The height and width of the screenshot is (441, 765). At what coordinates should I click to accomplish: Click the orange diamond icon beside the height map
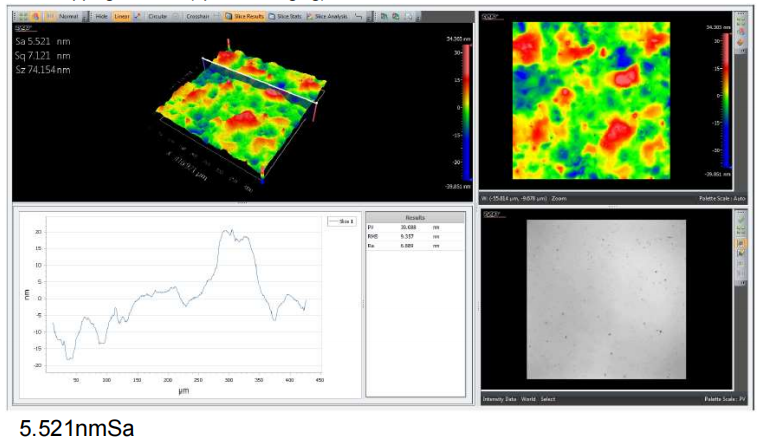(x=741, y=42)
